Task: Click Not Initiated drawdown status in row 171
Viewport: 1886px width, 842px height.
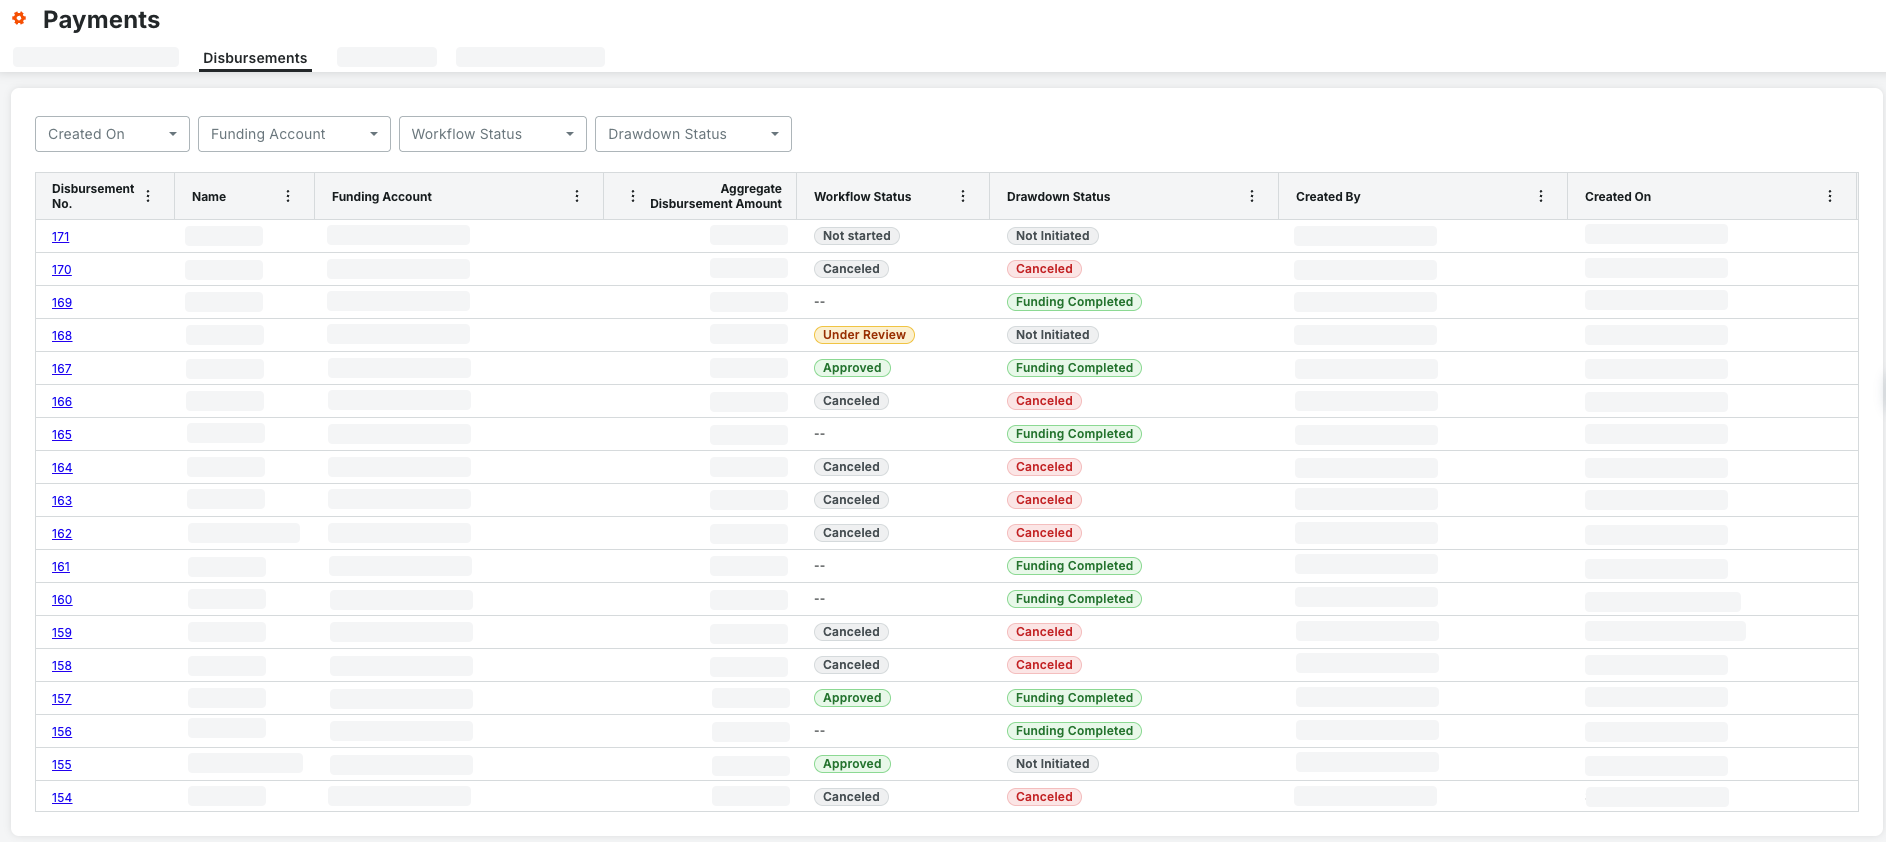Action: pos(1052,236)
